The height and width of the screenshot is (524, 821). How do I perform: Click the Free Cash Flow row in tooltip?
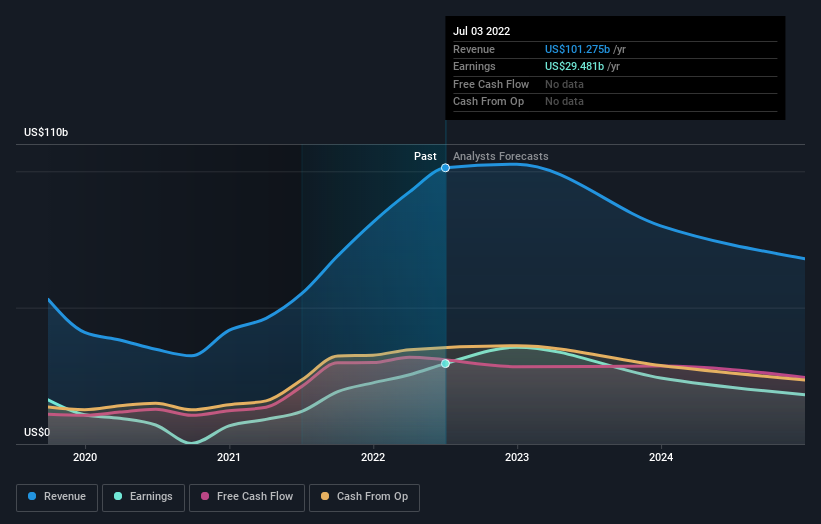615,84
